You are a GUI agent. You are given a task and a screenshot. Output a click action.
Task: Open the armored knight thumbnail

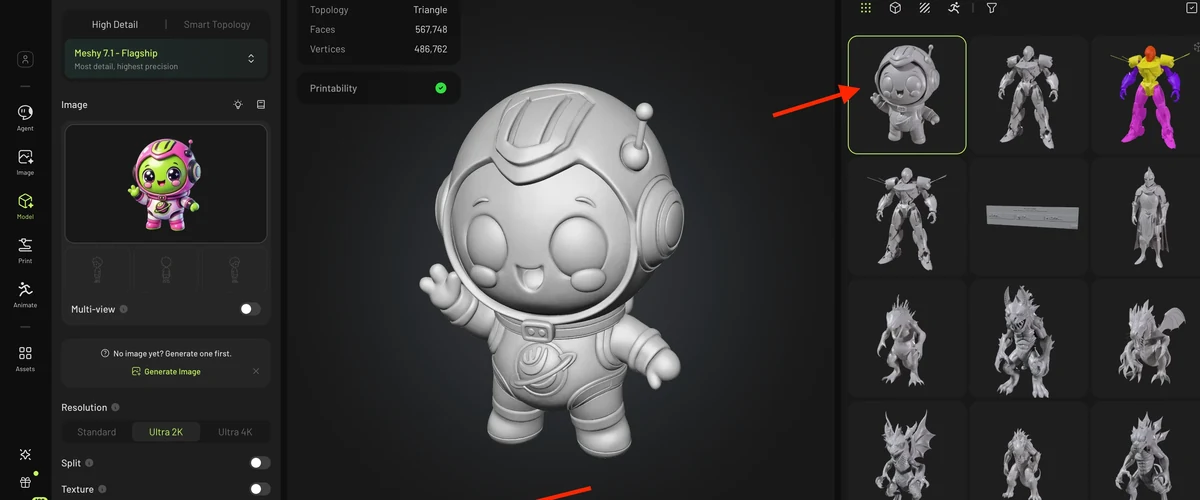(x=1146, y=216)
